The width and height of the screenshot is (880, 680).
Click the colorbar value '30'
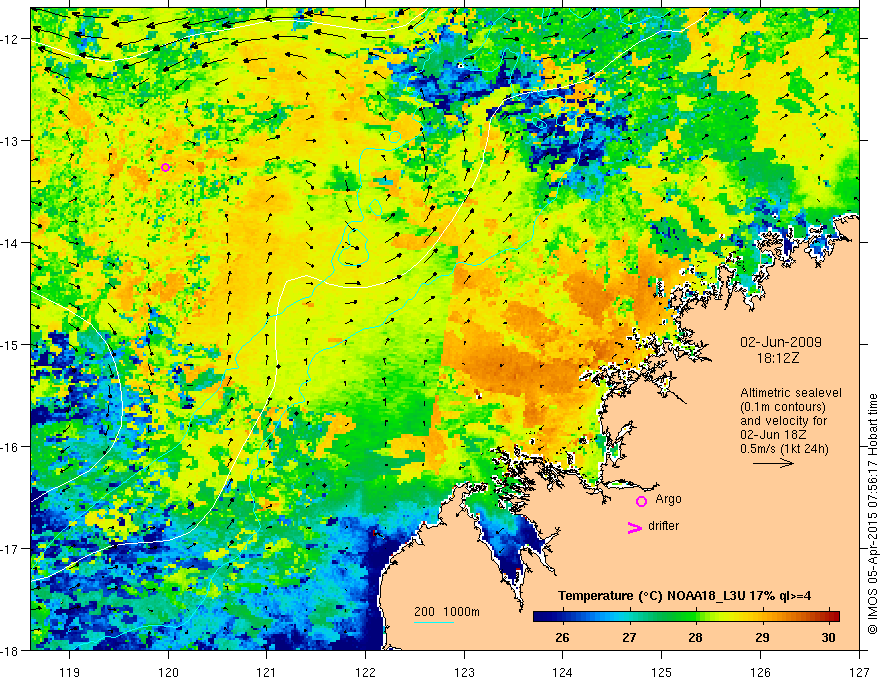[828, 637]
